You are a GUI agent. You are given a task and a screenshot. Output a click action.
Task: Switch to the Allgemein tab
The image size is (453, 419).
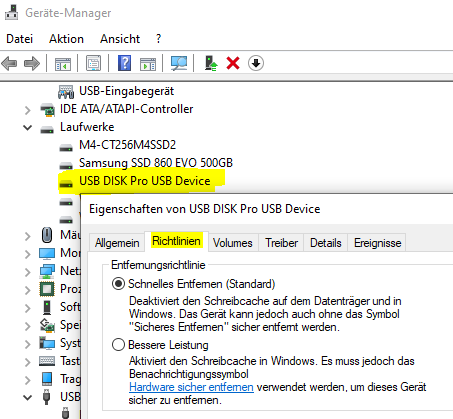coord(117,243)
